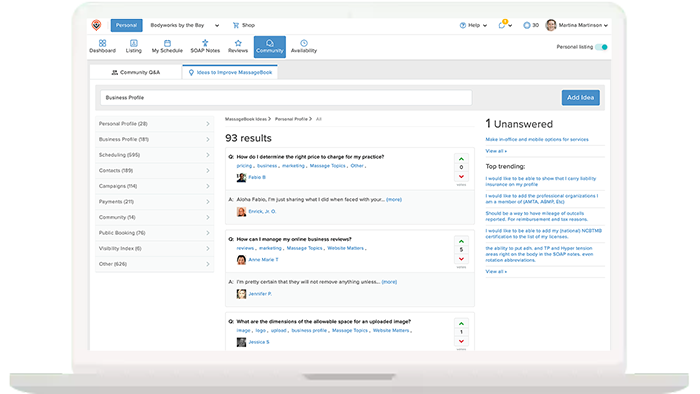Click the logo tag
700x394 pixels.
(x=261, y=331)
